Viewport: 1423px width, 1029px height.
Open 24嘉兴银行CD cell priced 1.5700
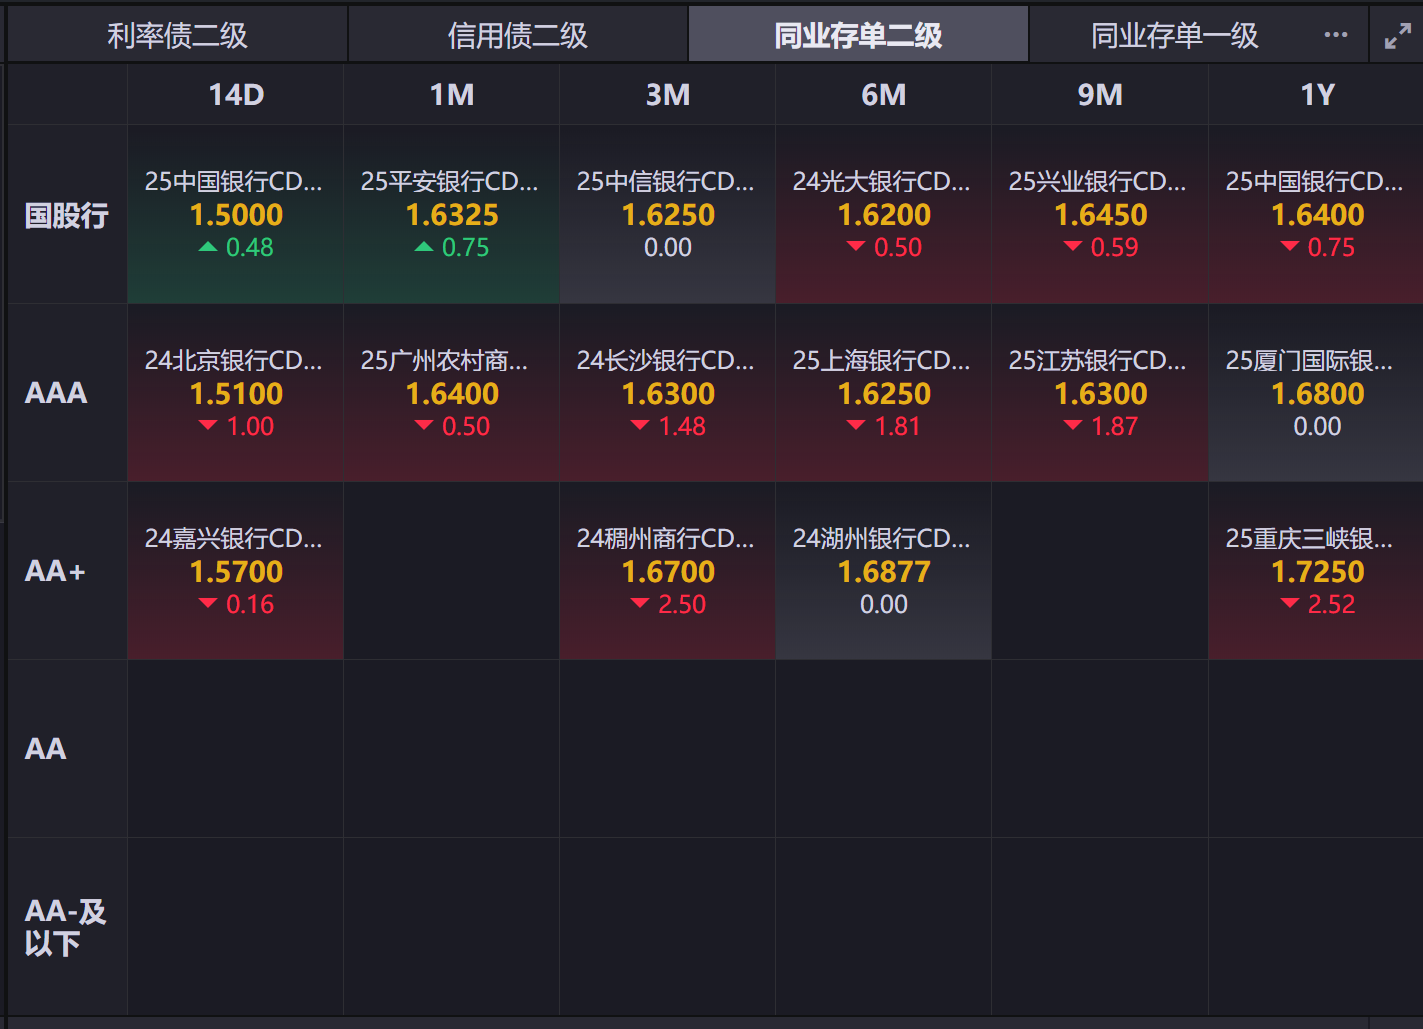(236, 571)
